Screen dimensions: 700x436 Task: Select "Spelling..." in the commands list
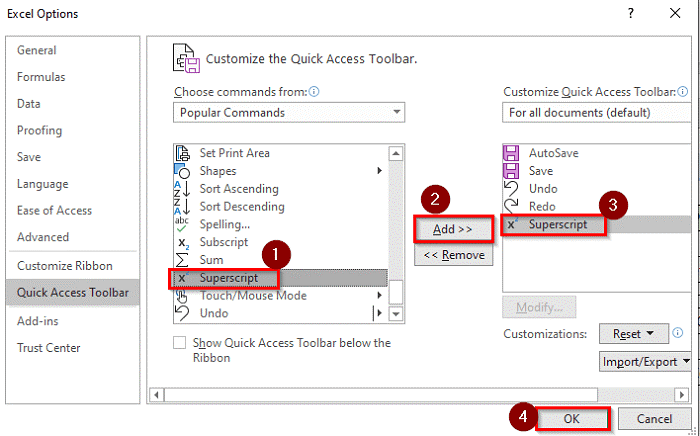(x=225, y=224)
